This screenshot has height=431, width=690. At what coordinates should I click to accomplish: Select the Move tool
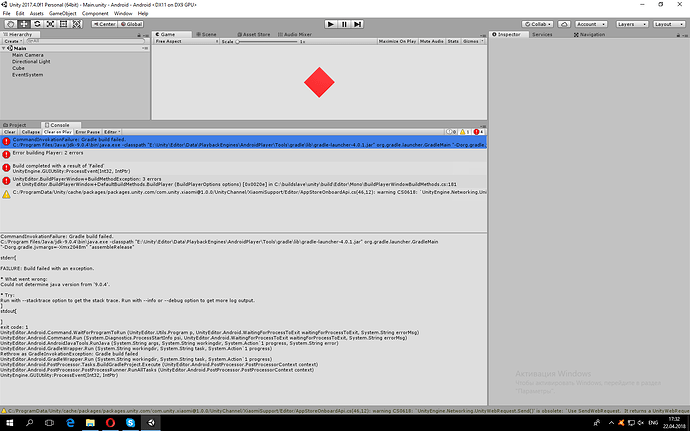tap(24, 24)
